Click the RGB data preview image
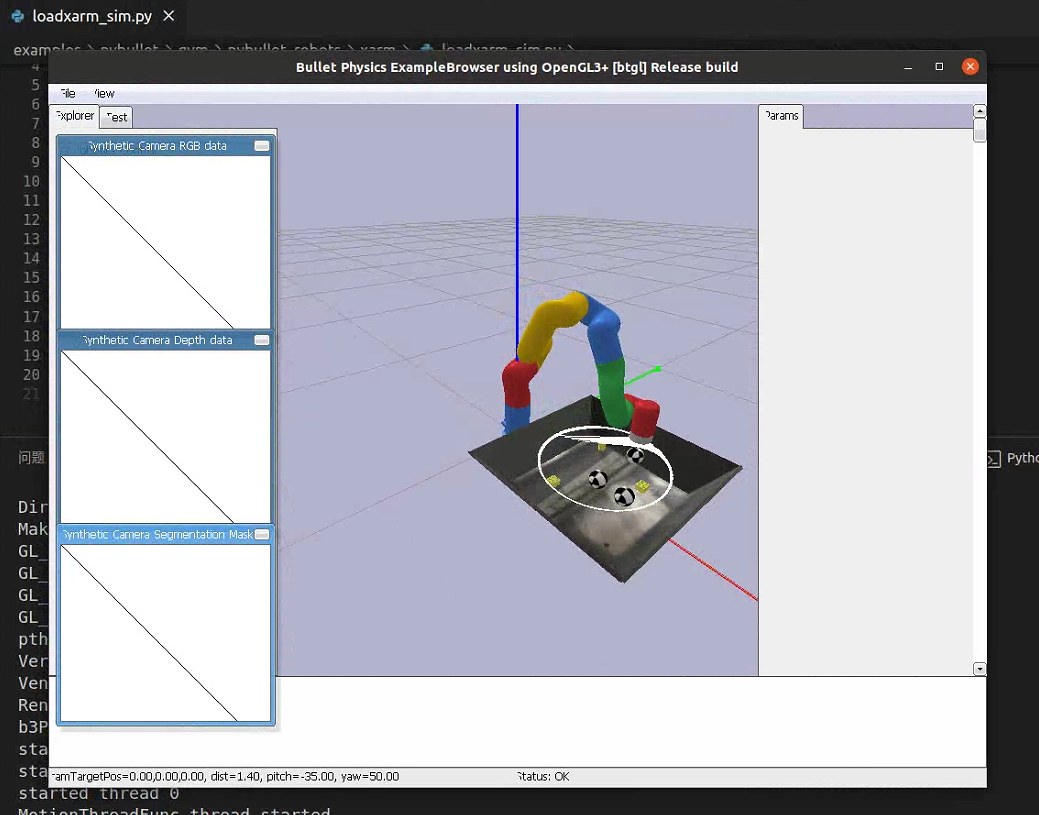Viewport: 1039px width, 815px height. [166, 242]
